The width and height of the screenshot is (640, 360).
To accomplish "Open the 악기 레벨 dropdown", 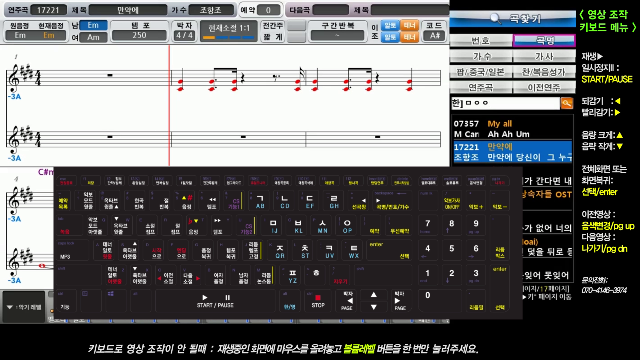I will 24,307.
